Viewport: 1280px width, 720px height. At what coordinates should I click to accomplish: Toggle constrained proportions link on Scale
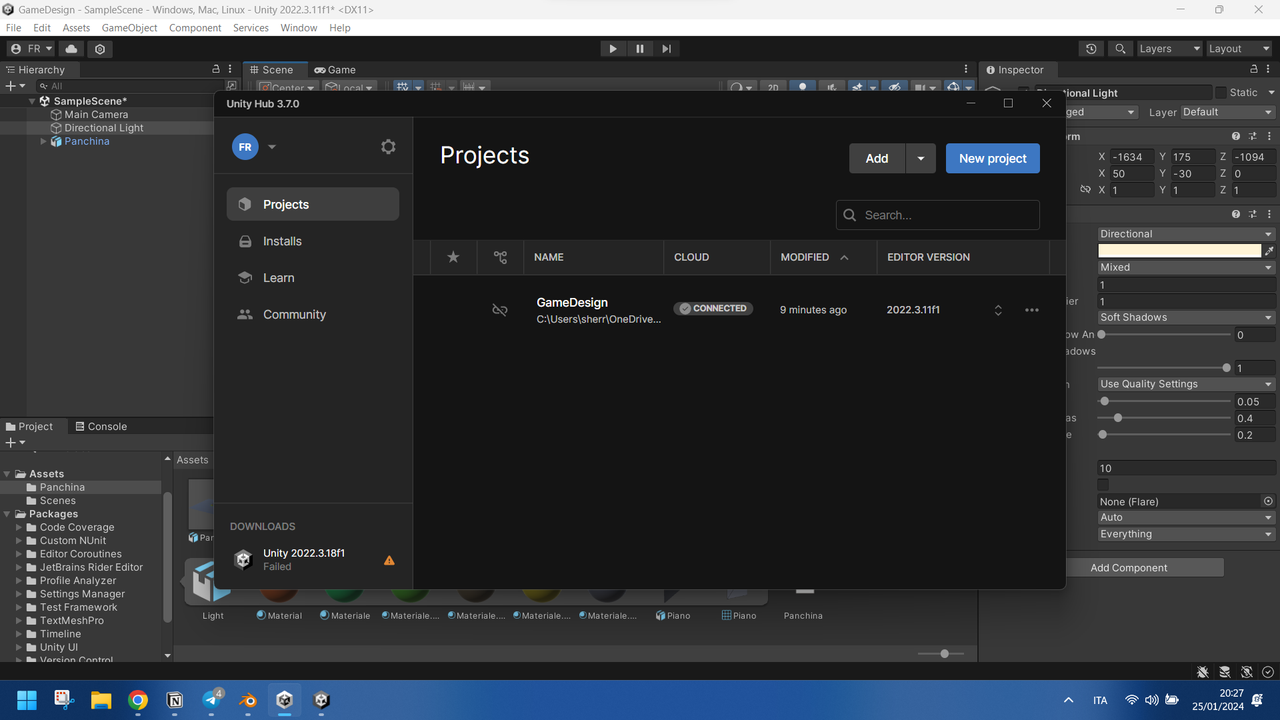1085,189
